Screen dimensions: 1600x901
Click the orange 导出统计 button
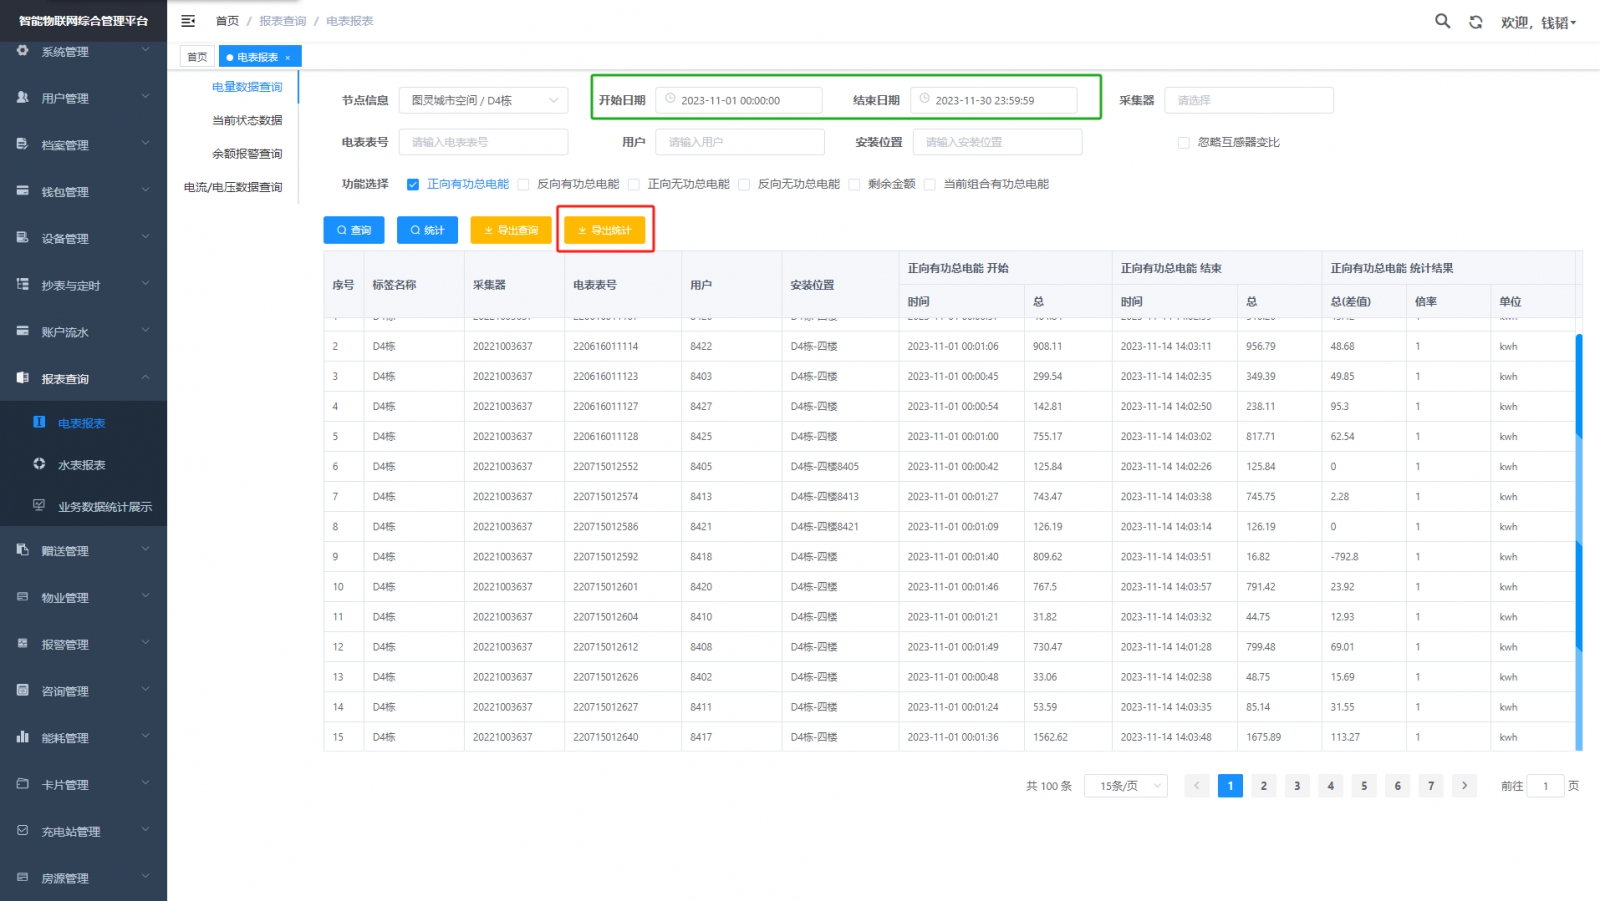point(605,230)
